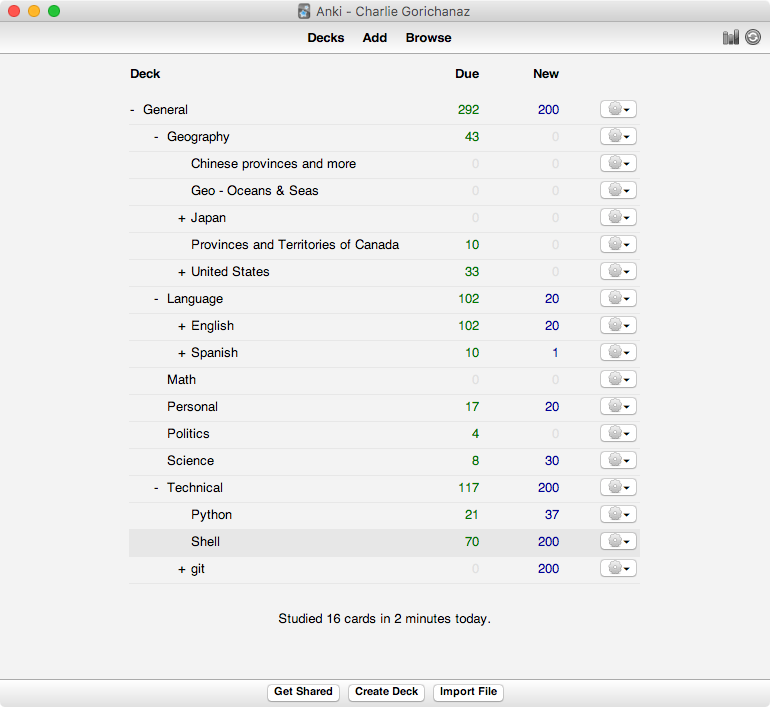Click the yellow minimize window button
Image resolution: width=770 pixels, height=707 pixels.
tap(34, 11)
